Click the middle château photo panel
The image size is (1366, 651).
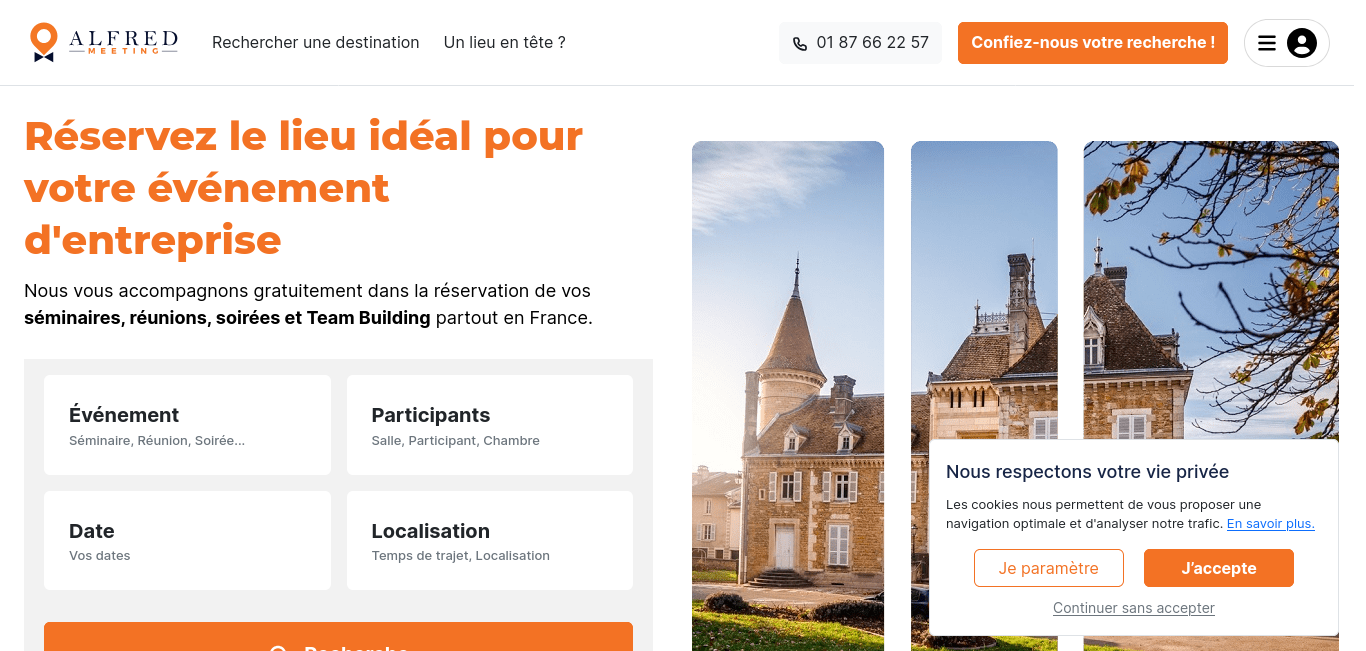tap(984, 290)
